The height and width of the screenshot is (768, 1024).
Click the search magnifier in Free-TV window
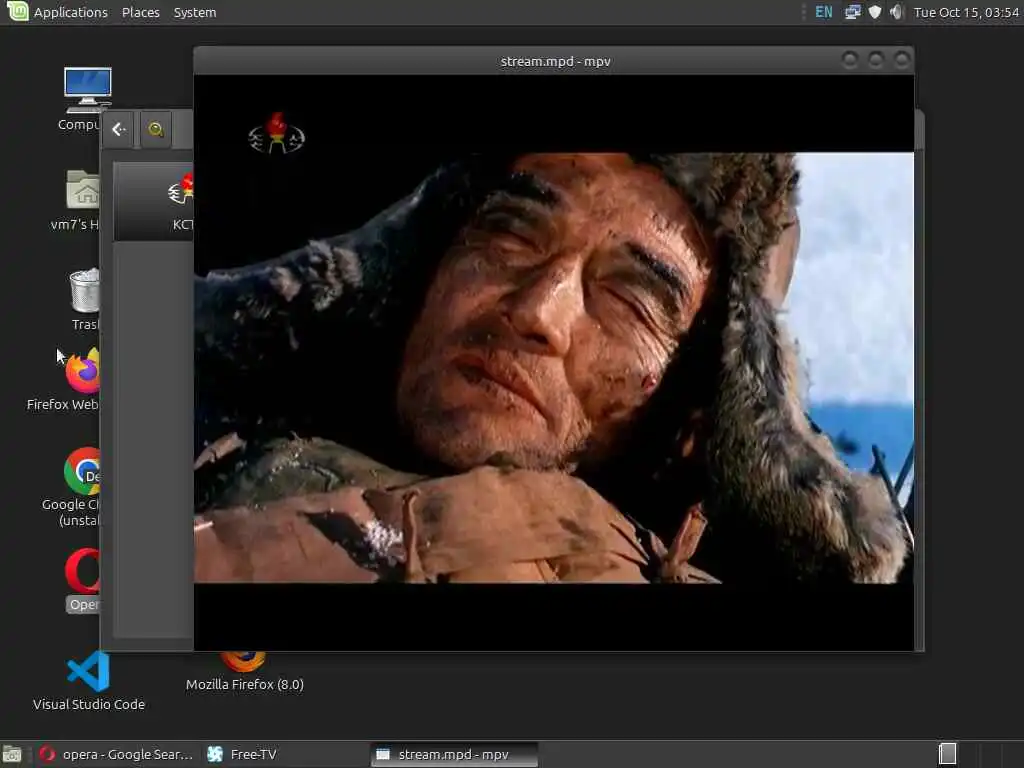[155, 129]
